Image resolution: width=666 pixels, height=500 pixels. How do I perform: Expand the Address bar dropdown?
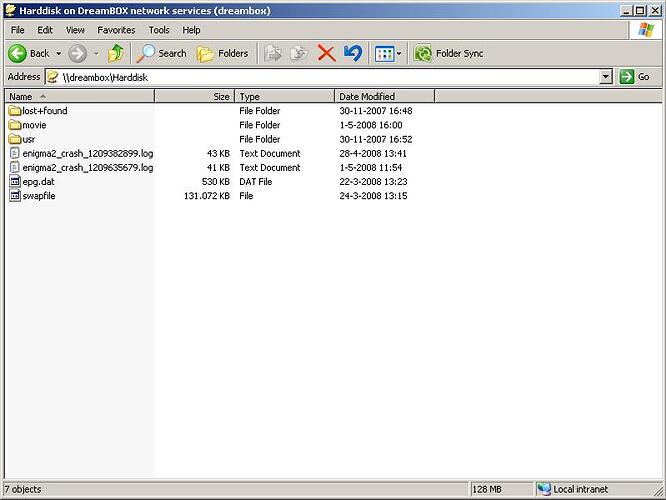click(x=606, y=77)
